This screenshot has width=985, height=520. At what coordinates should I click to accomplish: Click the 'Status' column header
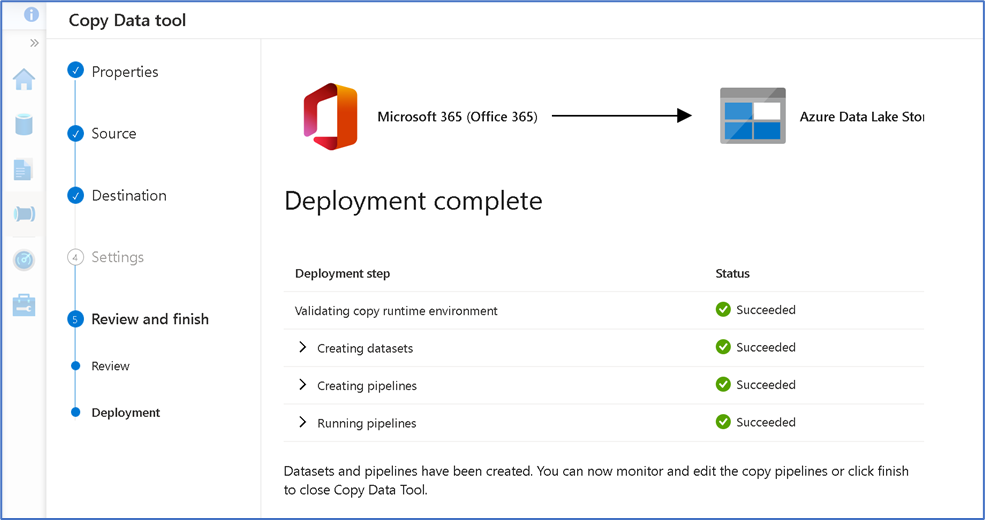[732, 273]
